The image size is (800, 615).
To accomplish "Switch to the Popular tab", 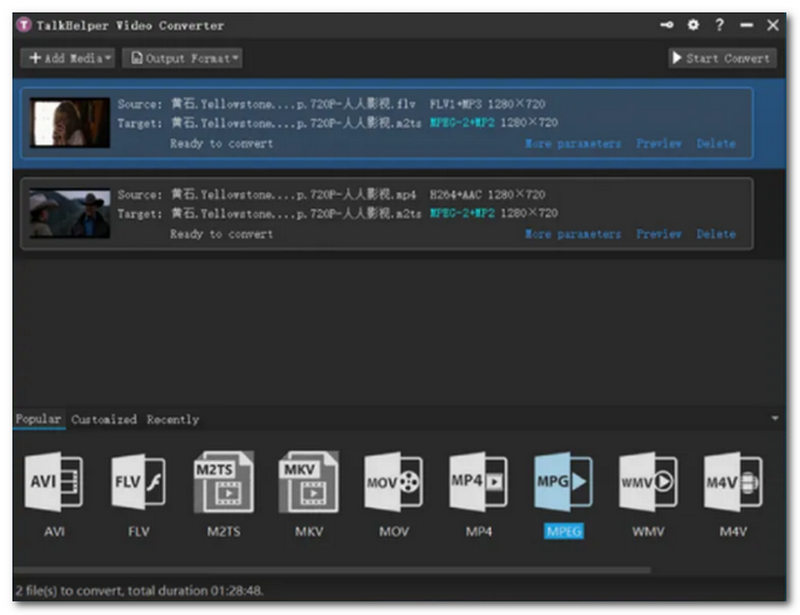I will click(x=39, y=419).
